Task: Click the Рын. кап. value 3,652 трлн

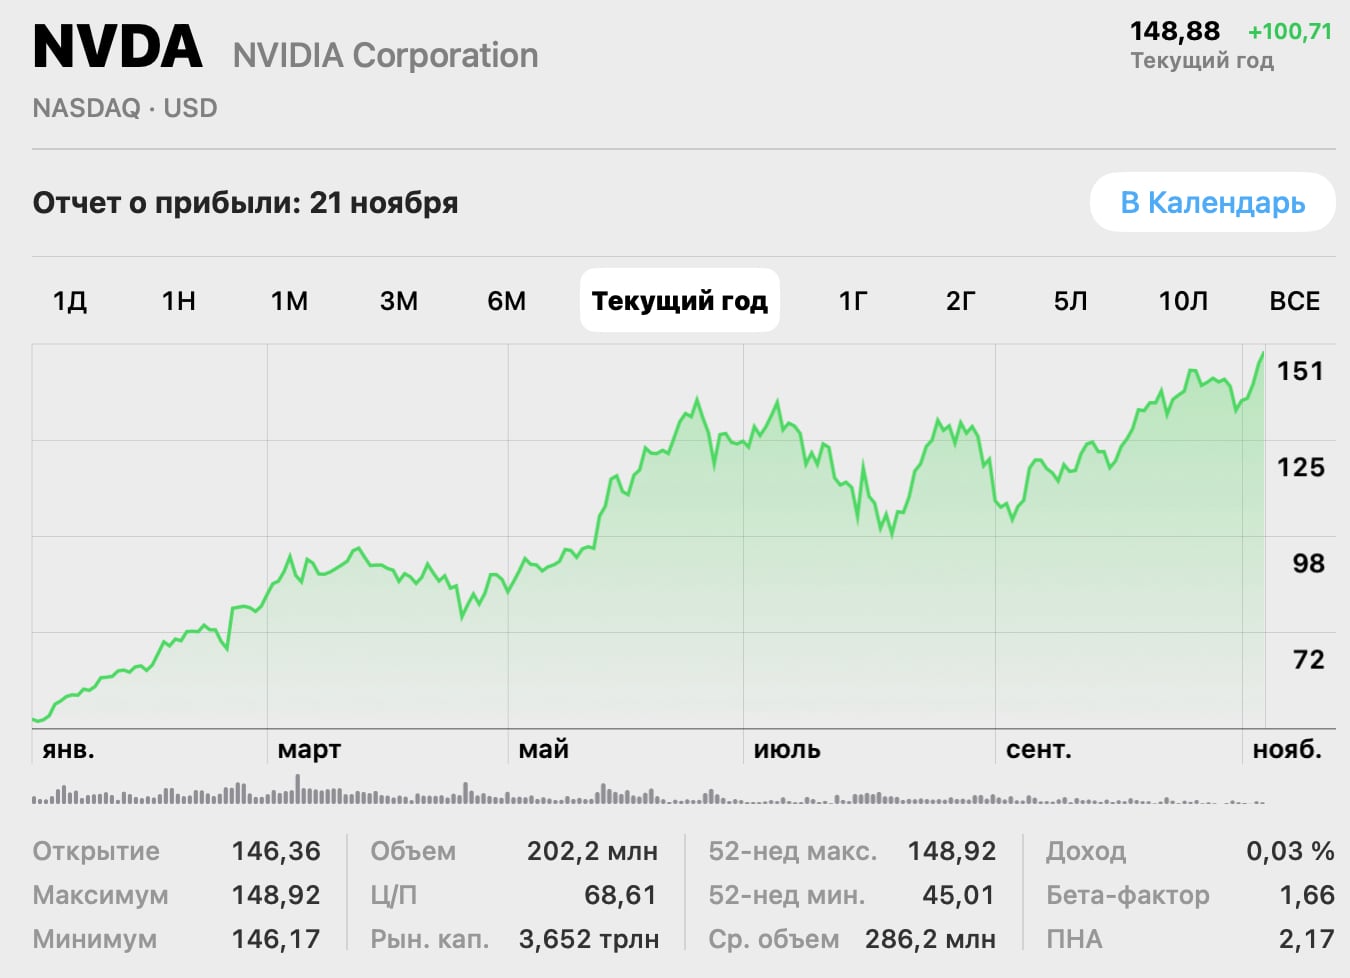Action: pyautogui.click(x=588, y=939)
